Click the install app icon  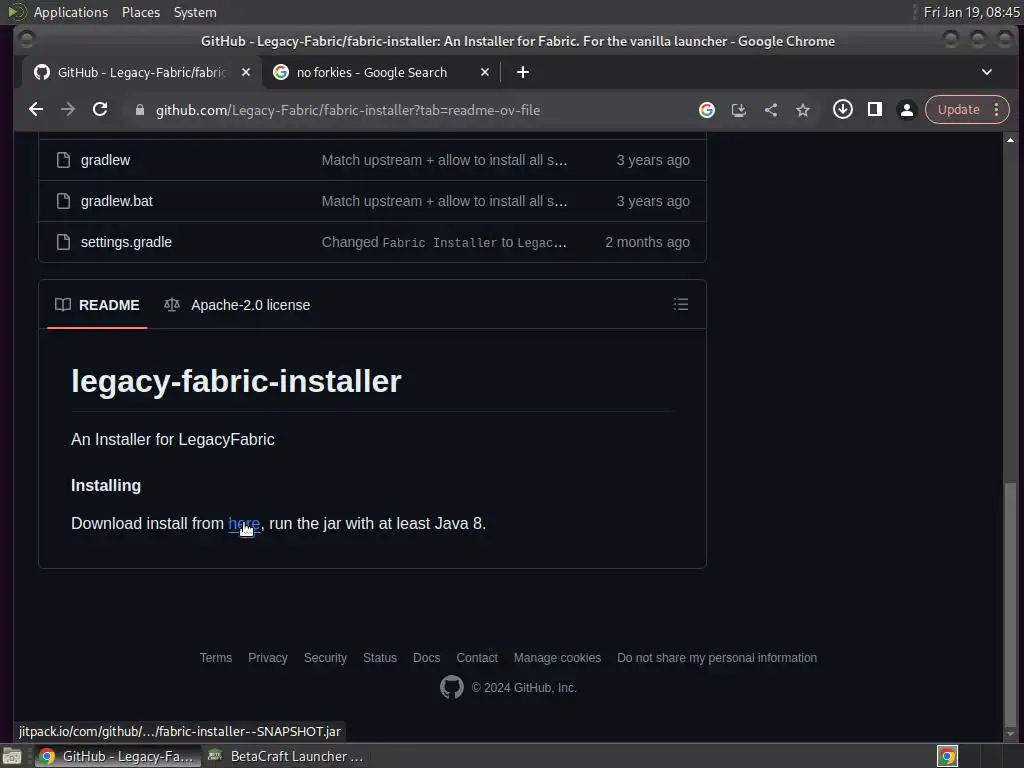point(739,110)
